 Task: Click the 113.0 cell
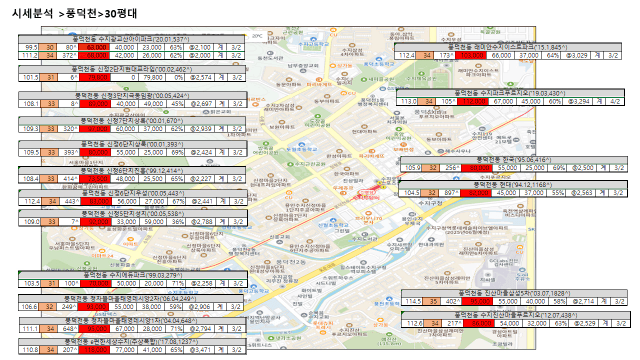click(x=408, y=101)
